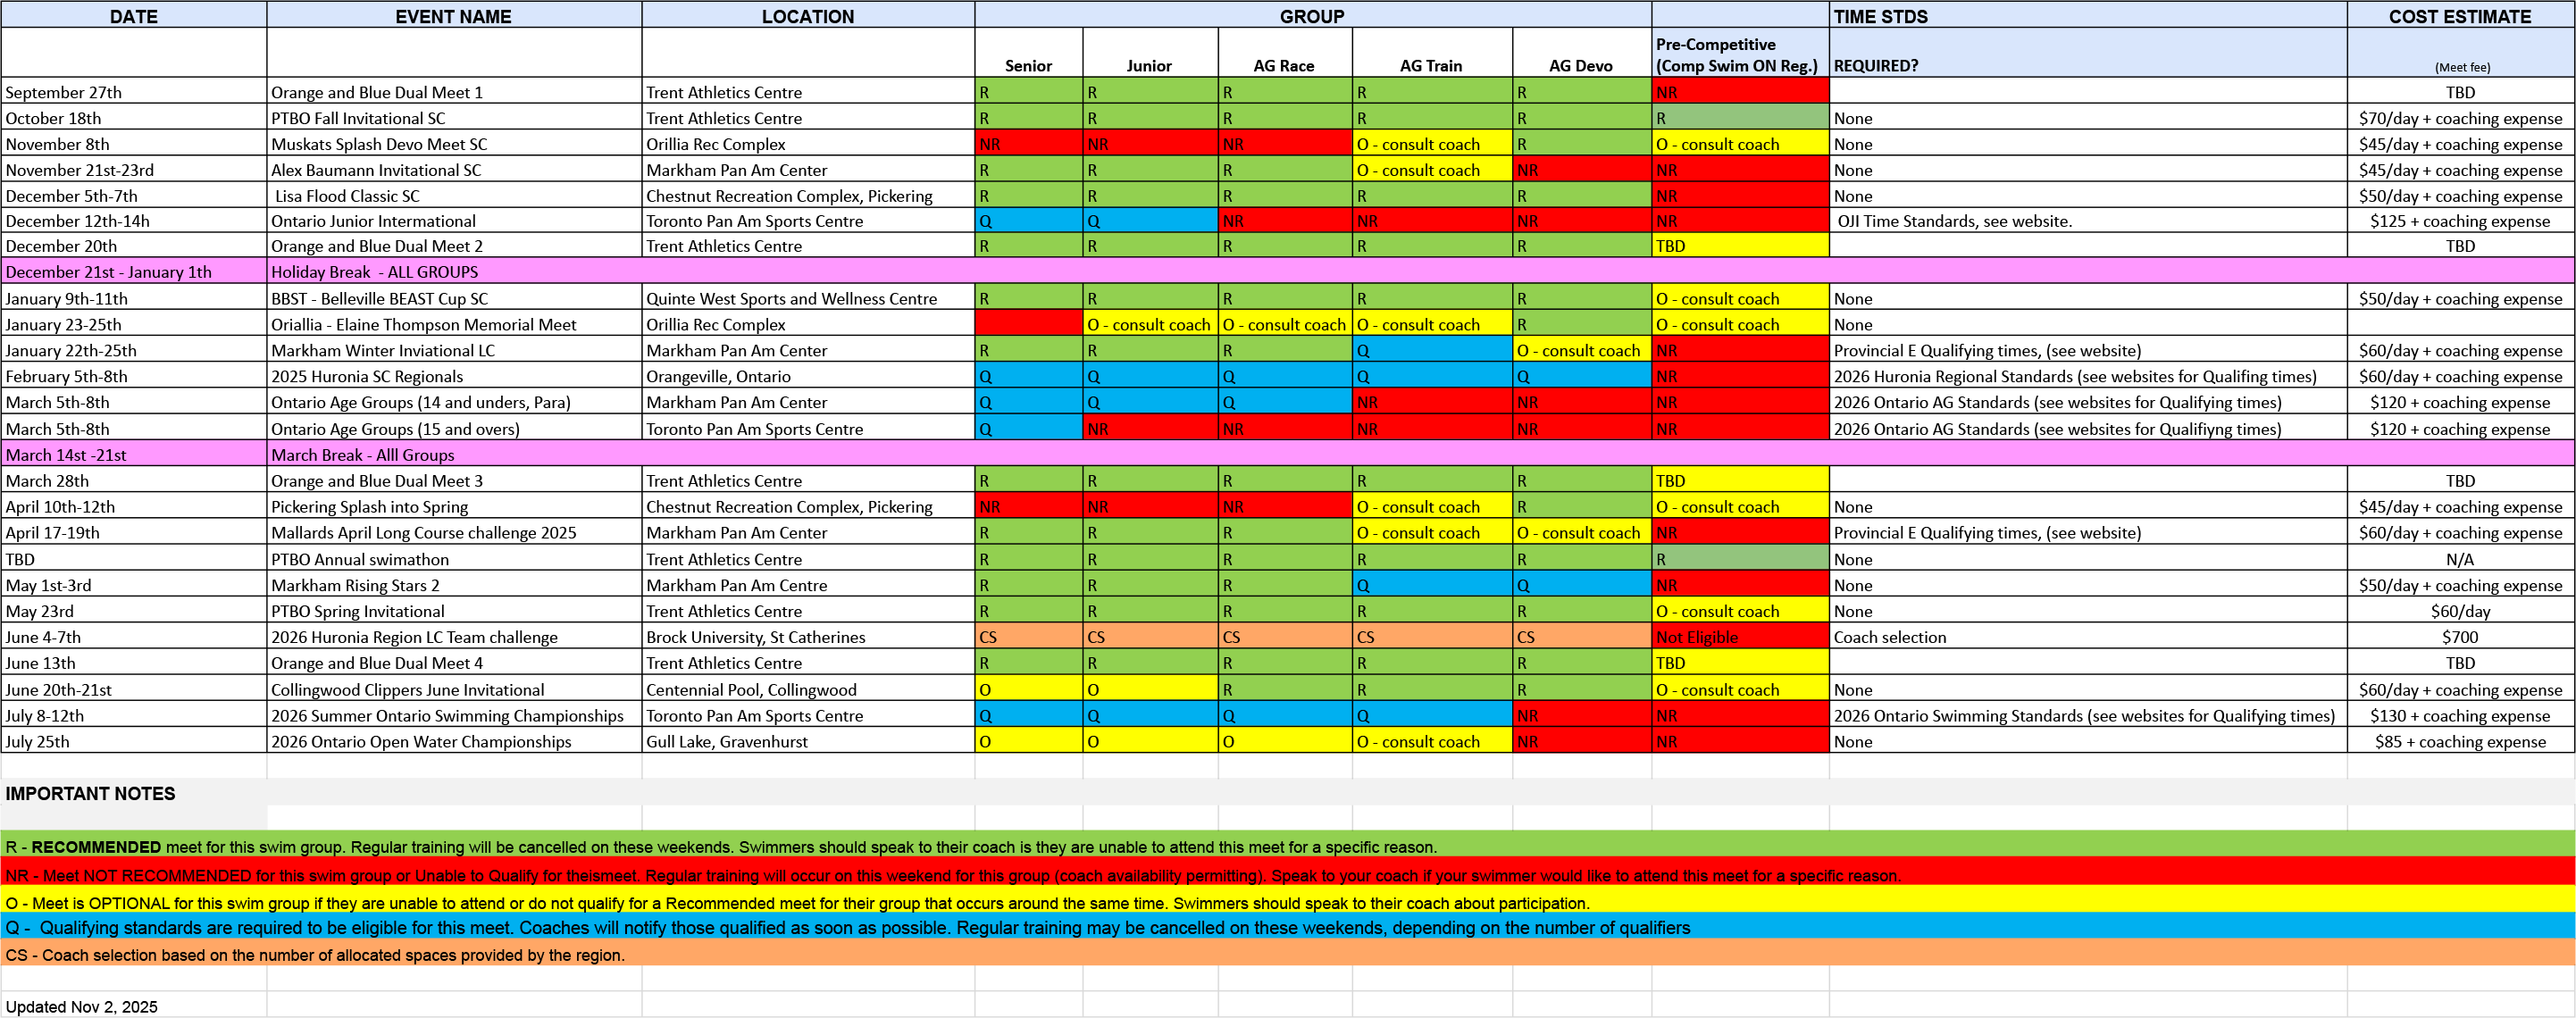Select the COST ESTIMATE header cell
2576x1018 pixels.
coord(2459,16)
